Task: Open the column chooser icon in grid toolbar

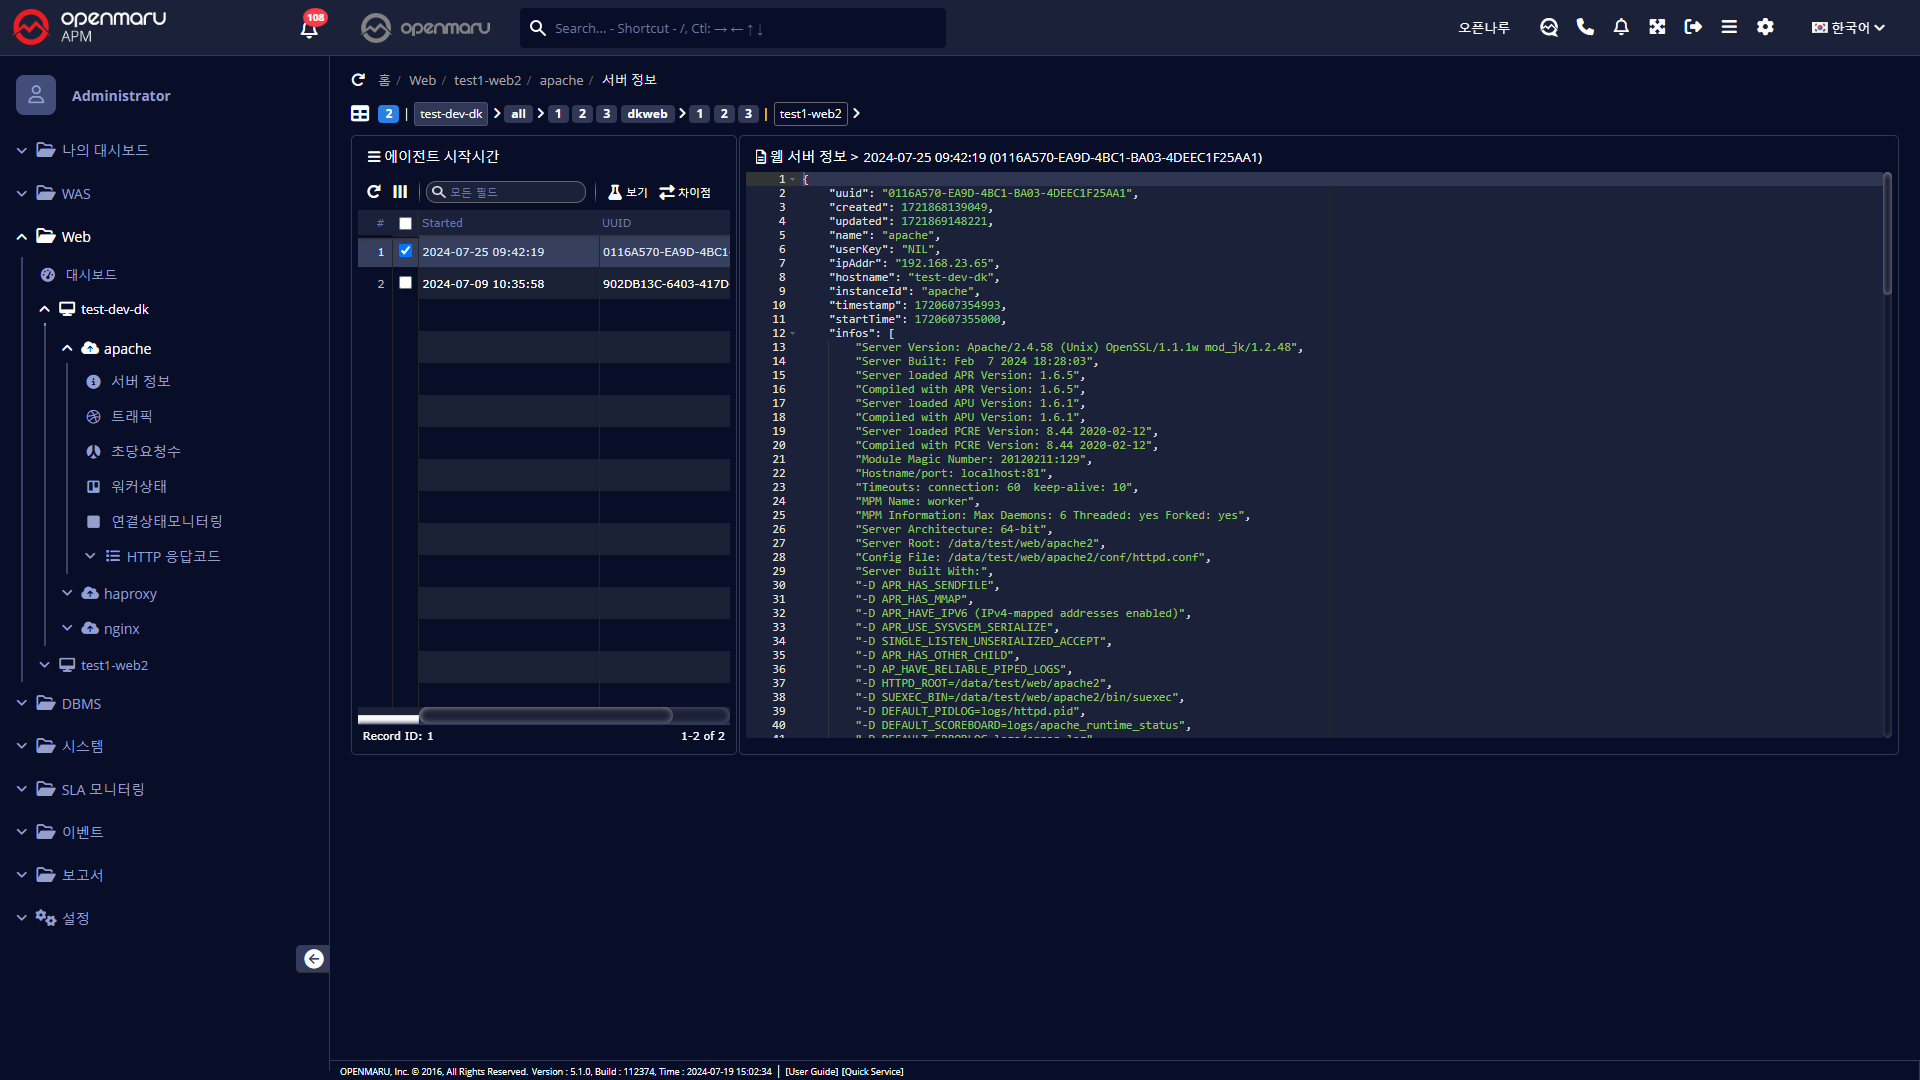Action: [400, 192]
